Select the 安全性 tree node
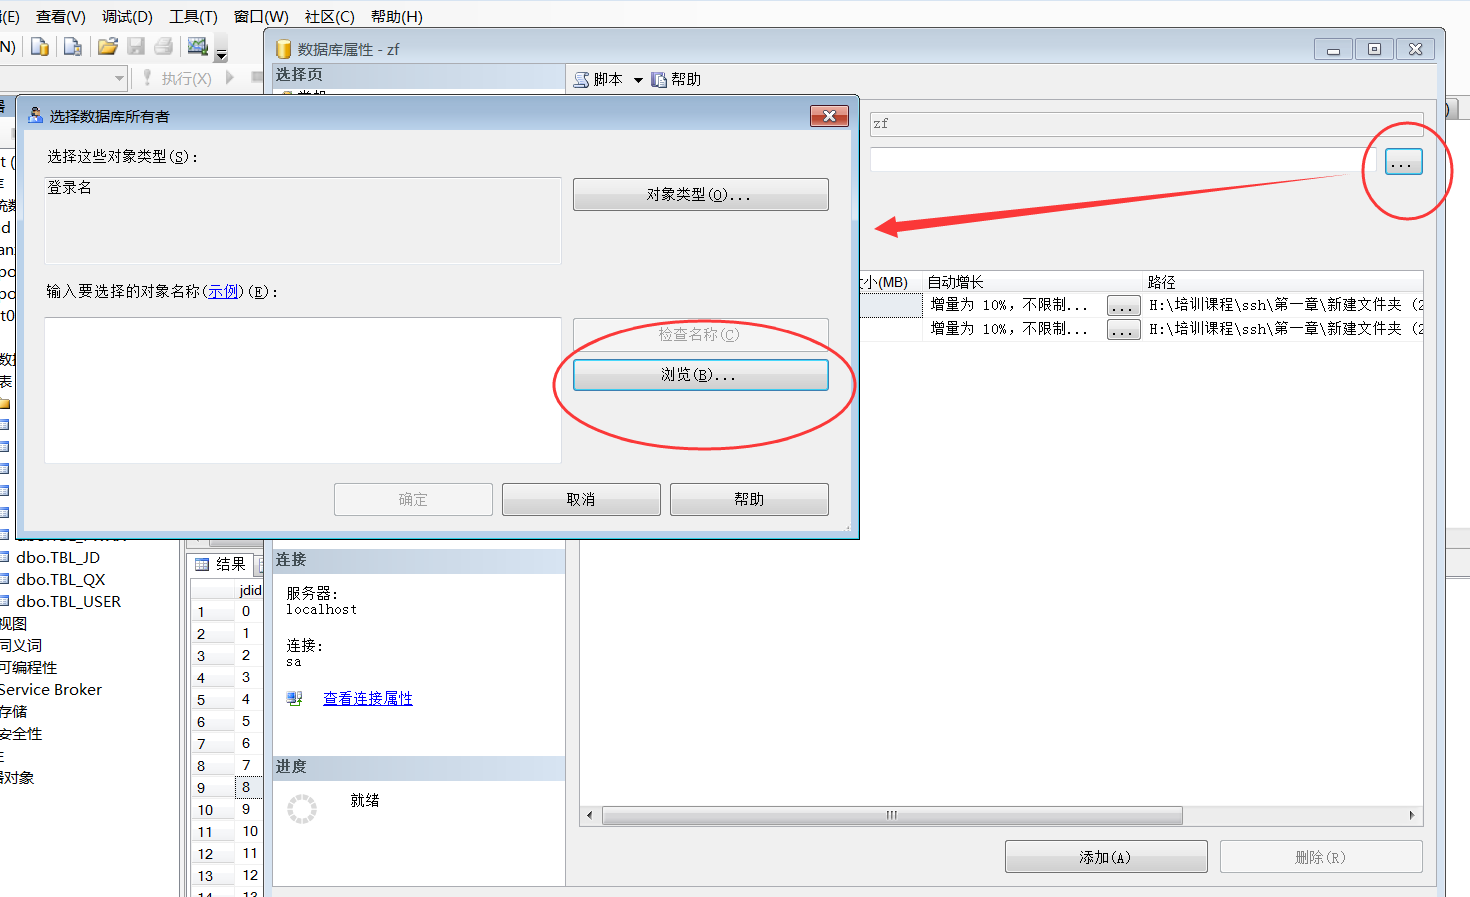 point(21,733)
